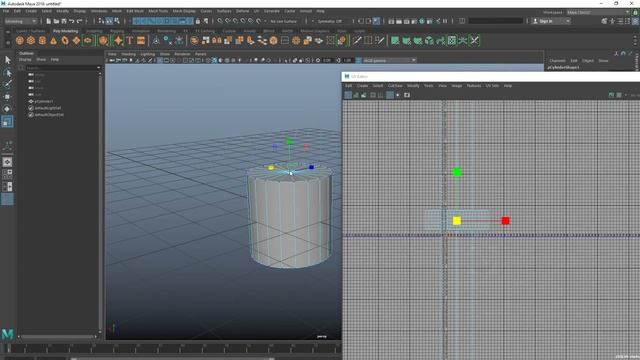Viewport: 640px width, 360px height.
Task: Toggle the lock selection padlock icon
Action: point(198,21)
